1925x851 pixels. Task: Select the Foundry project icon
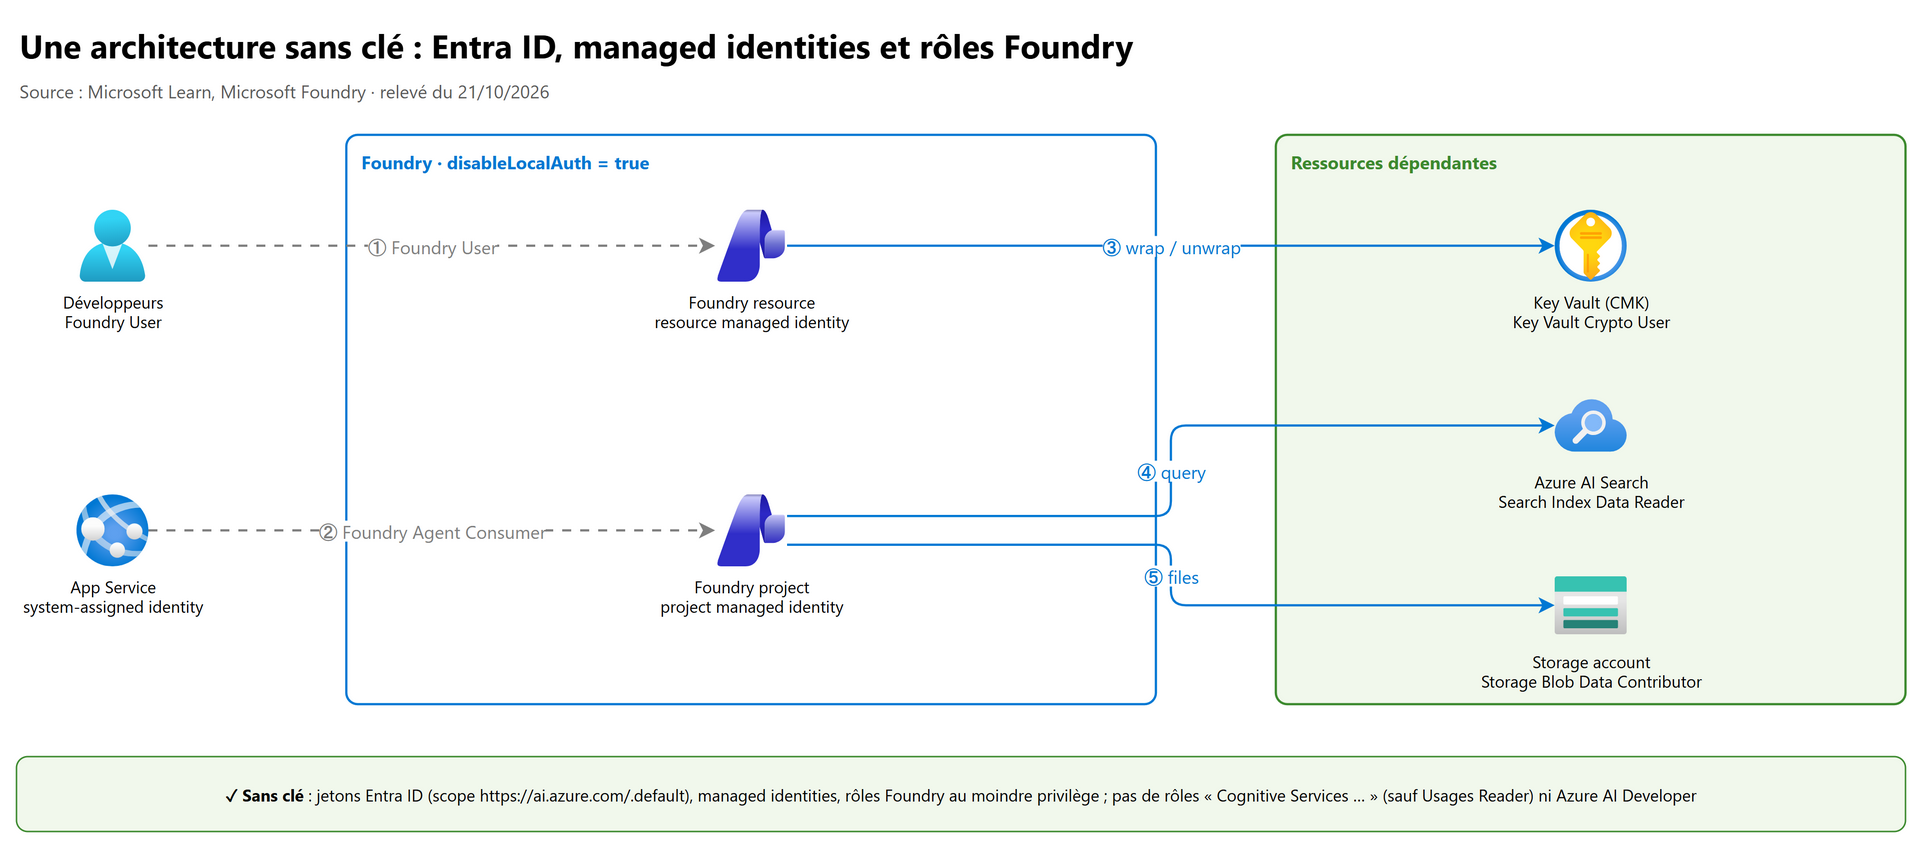point(751,530)
